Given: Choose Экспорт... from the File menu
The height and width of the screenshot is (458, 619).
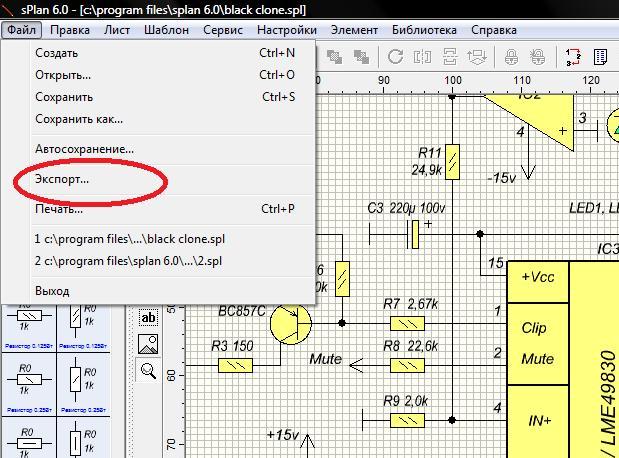Looking at the screenshot, I should 62,179.
